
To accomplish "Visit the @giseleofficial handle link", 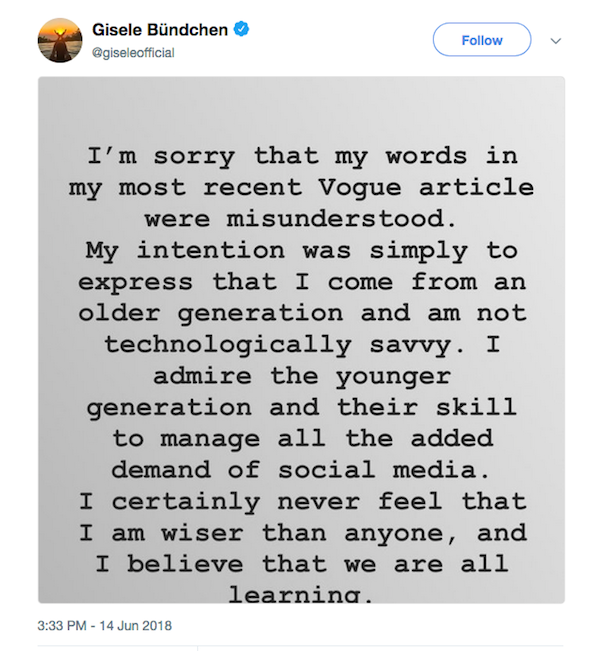I will (x=133, y=53).
